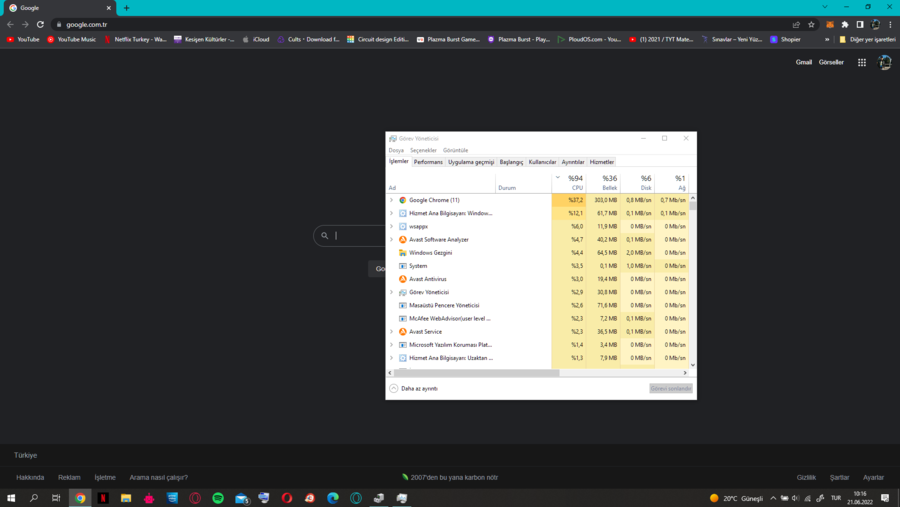900x507 pixels.
Task: Expand the wsappx process
Action: coord(391,226)
